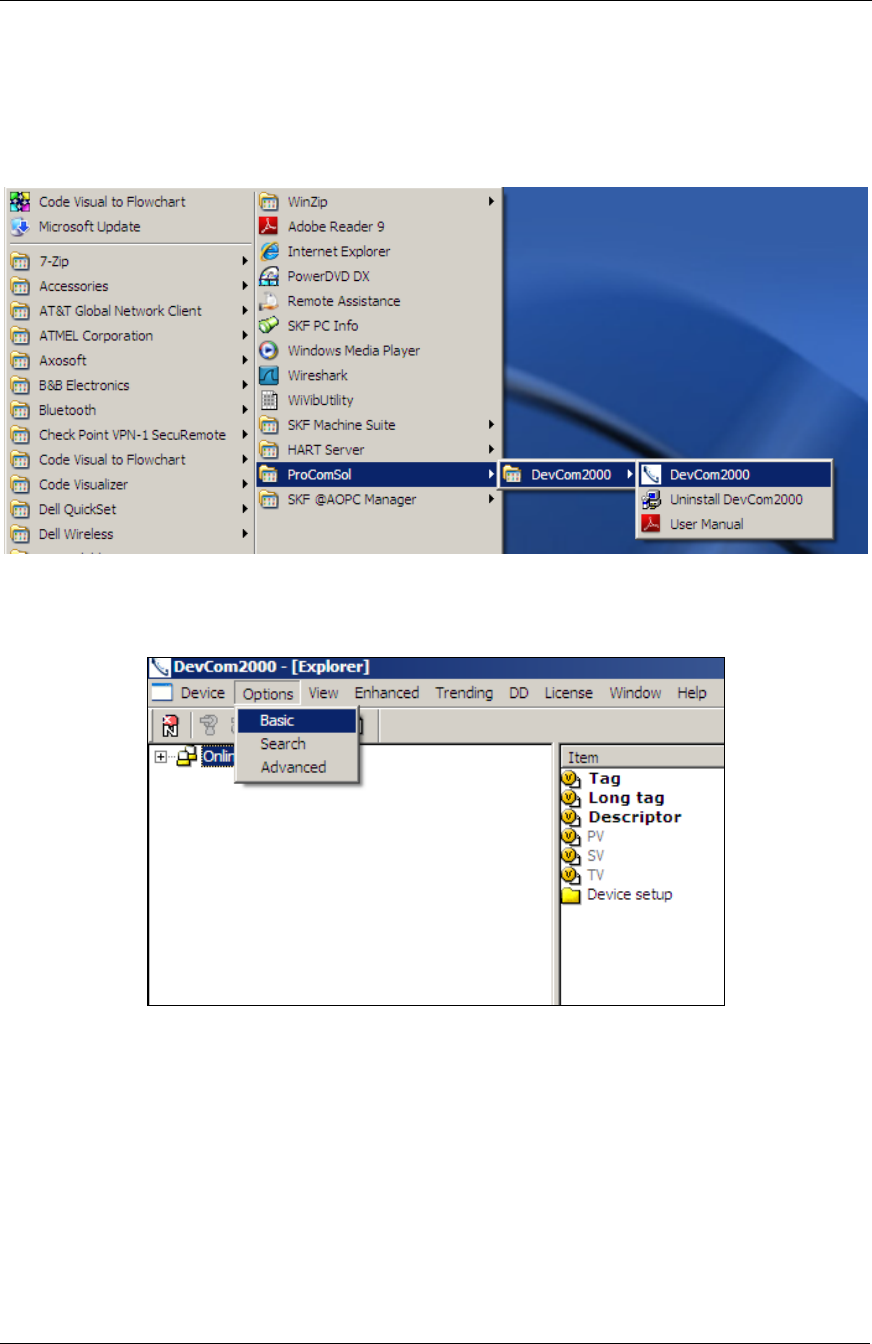Expand the Accessories submenu

(x=129, y=286)
